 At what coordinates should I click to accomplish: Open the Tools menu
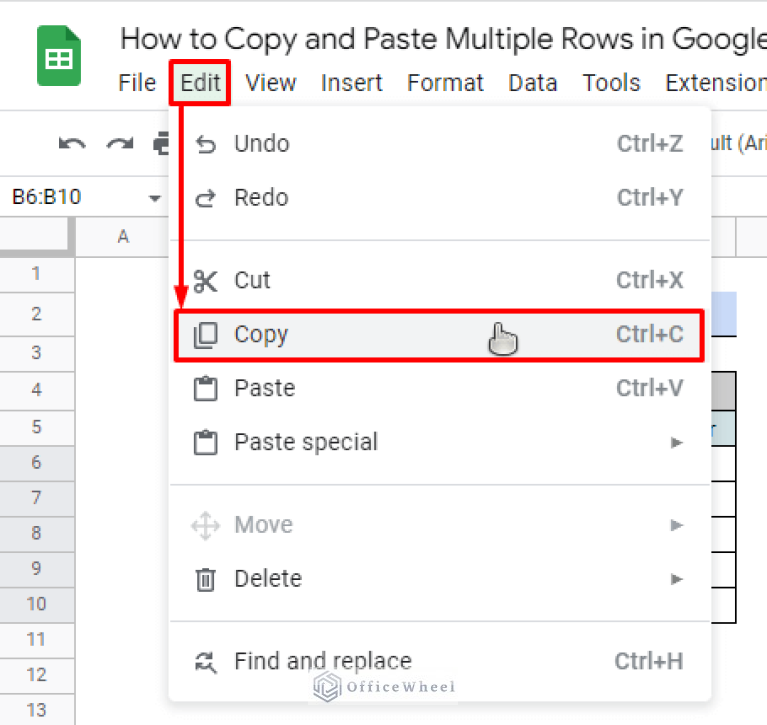click(611, 83)
